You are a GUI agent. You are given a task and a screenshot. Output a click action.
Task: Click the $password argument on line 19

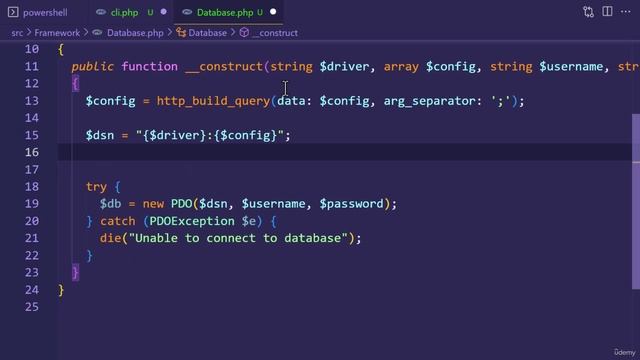[x=351, y=204]
